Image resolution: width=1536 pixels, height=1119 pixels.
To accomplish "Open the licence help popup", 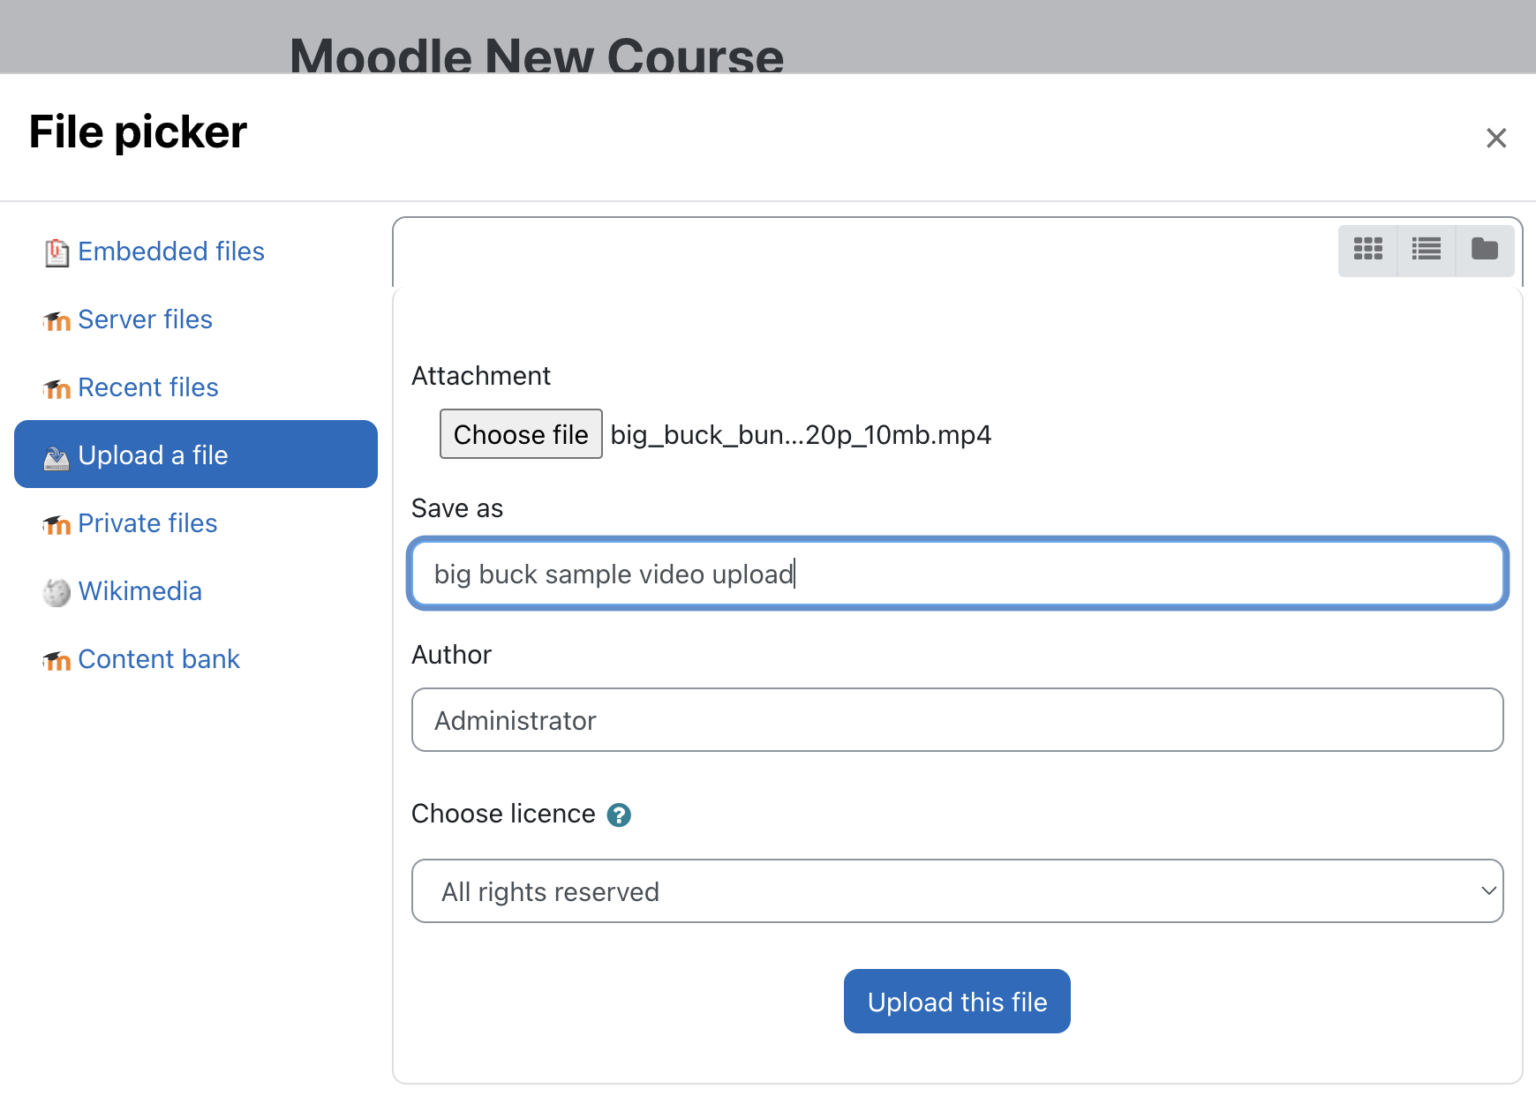I will click(x=619, y=815).
